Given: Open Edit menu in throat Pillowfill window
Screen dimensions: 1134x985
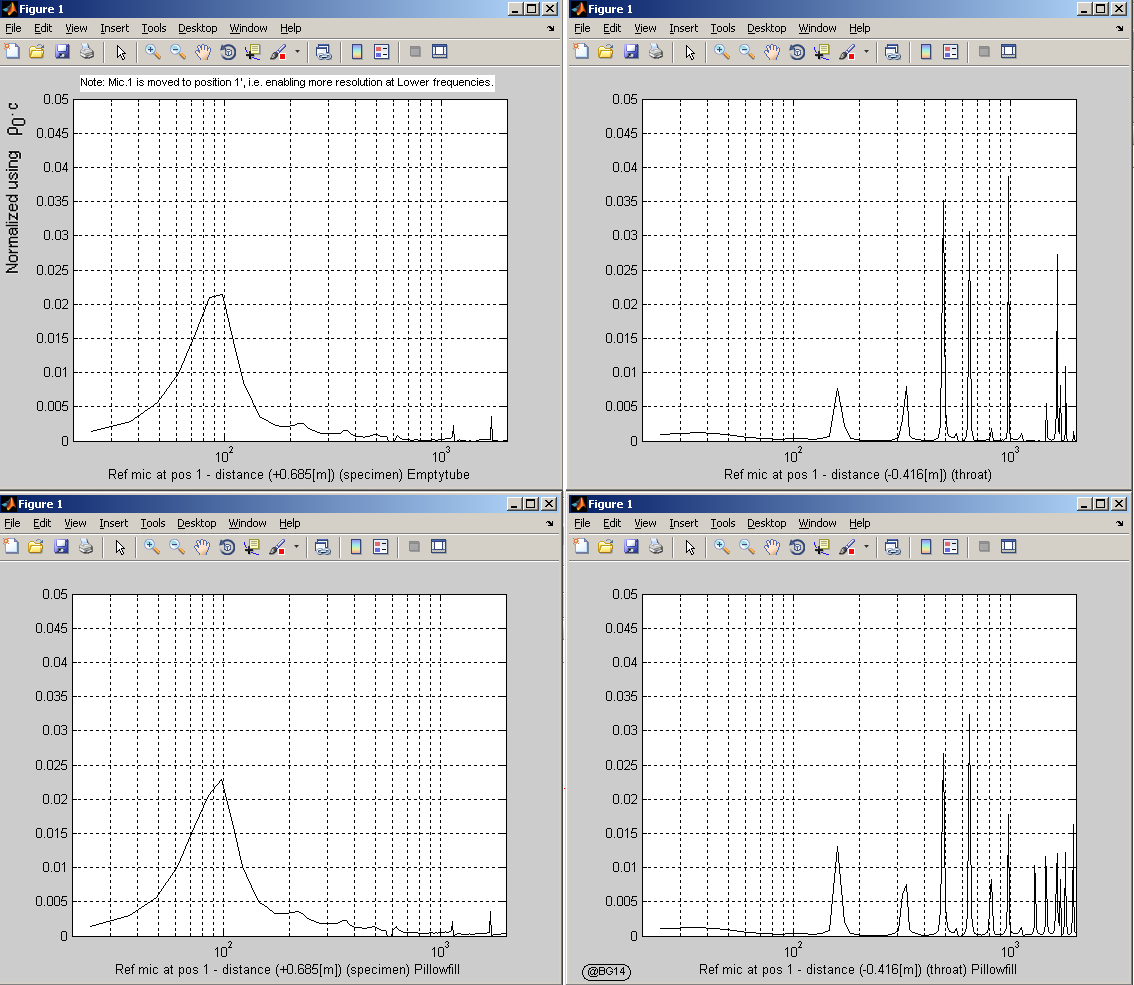Looking at the screenshot, I should point(612,523).
